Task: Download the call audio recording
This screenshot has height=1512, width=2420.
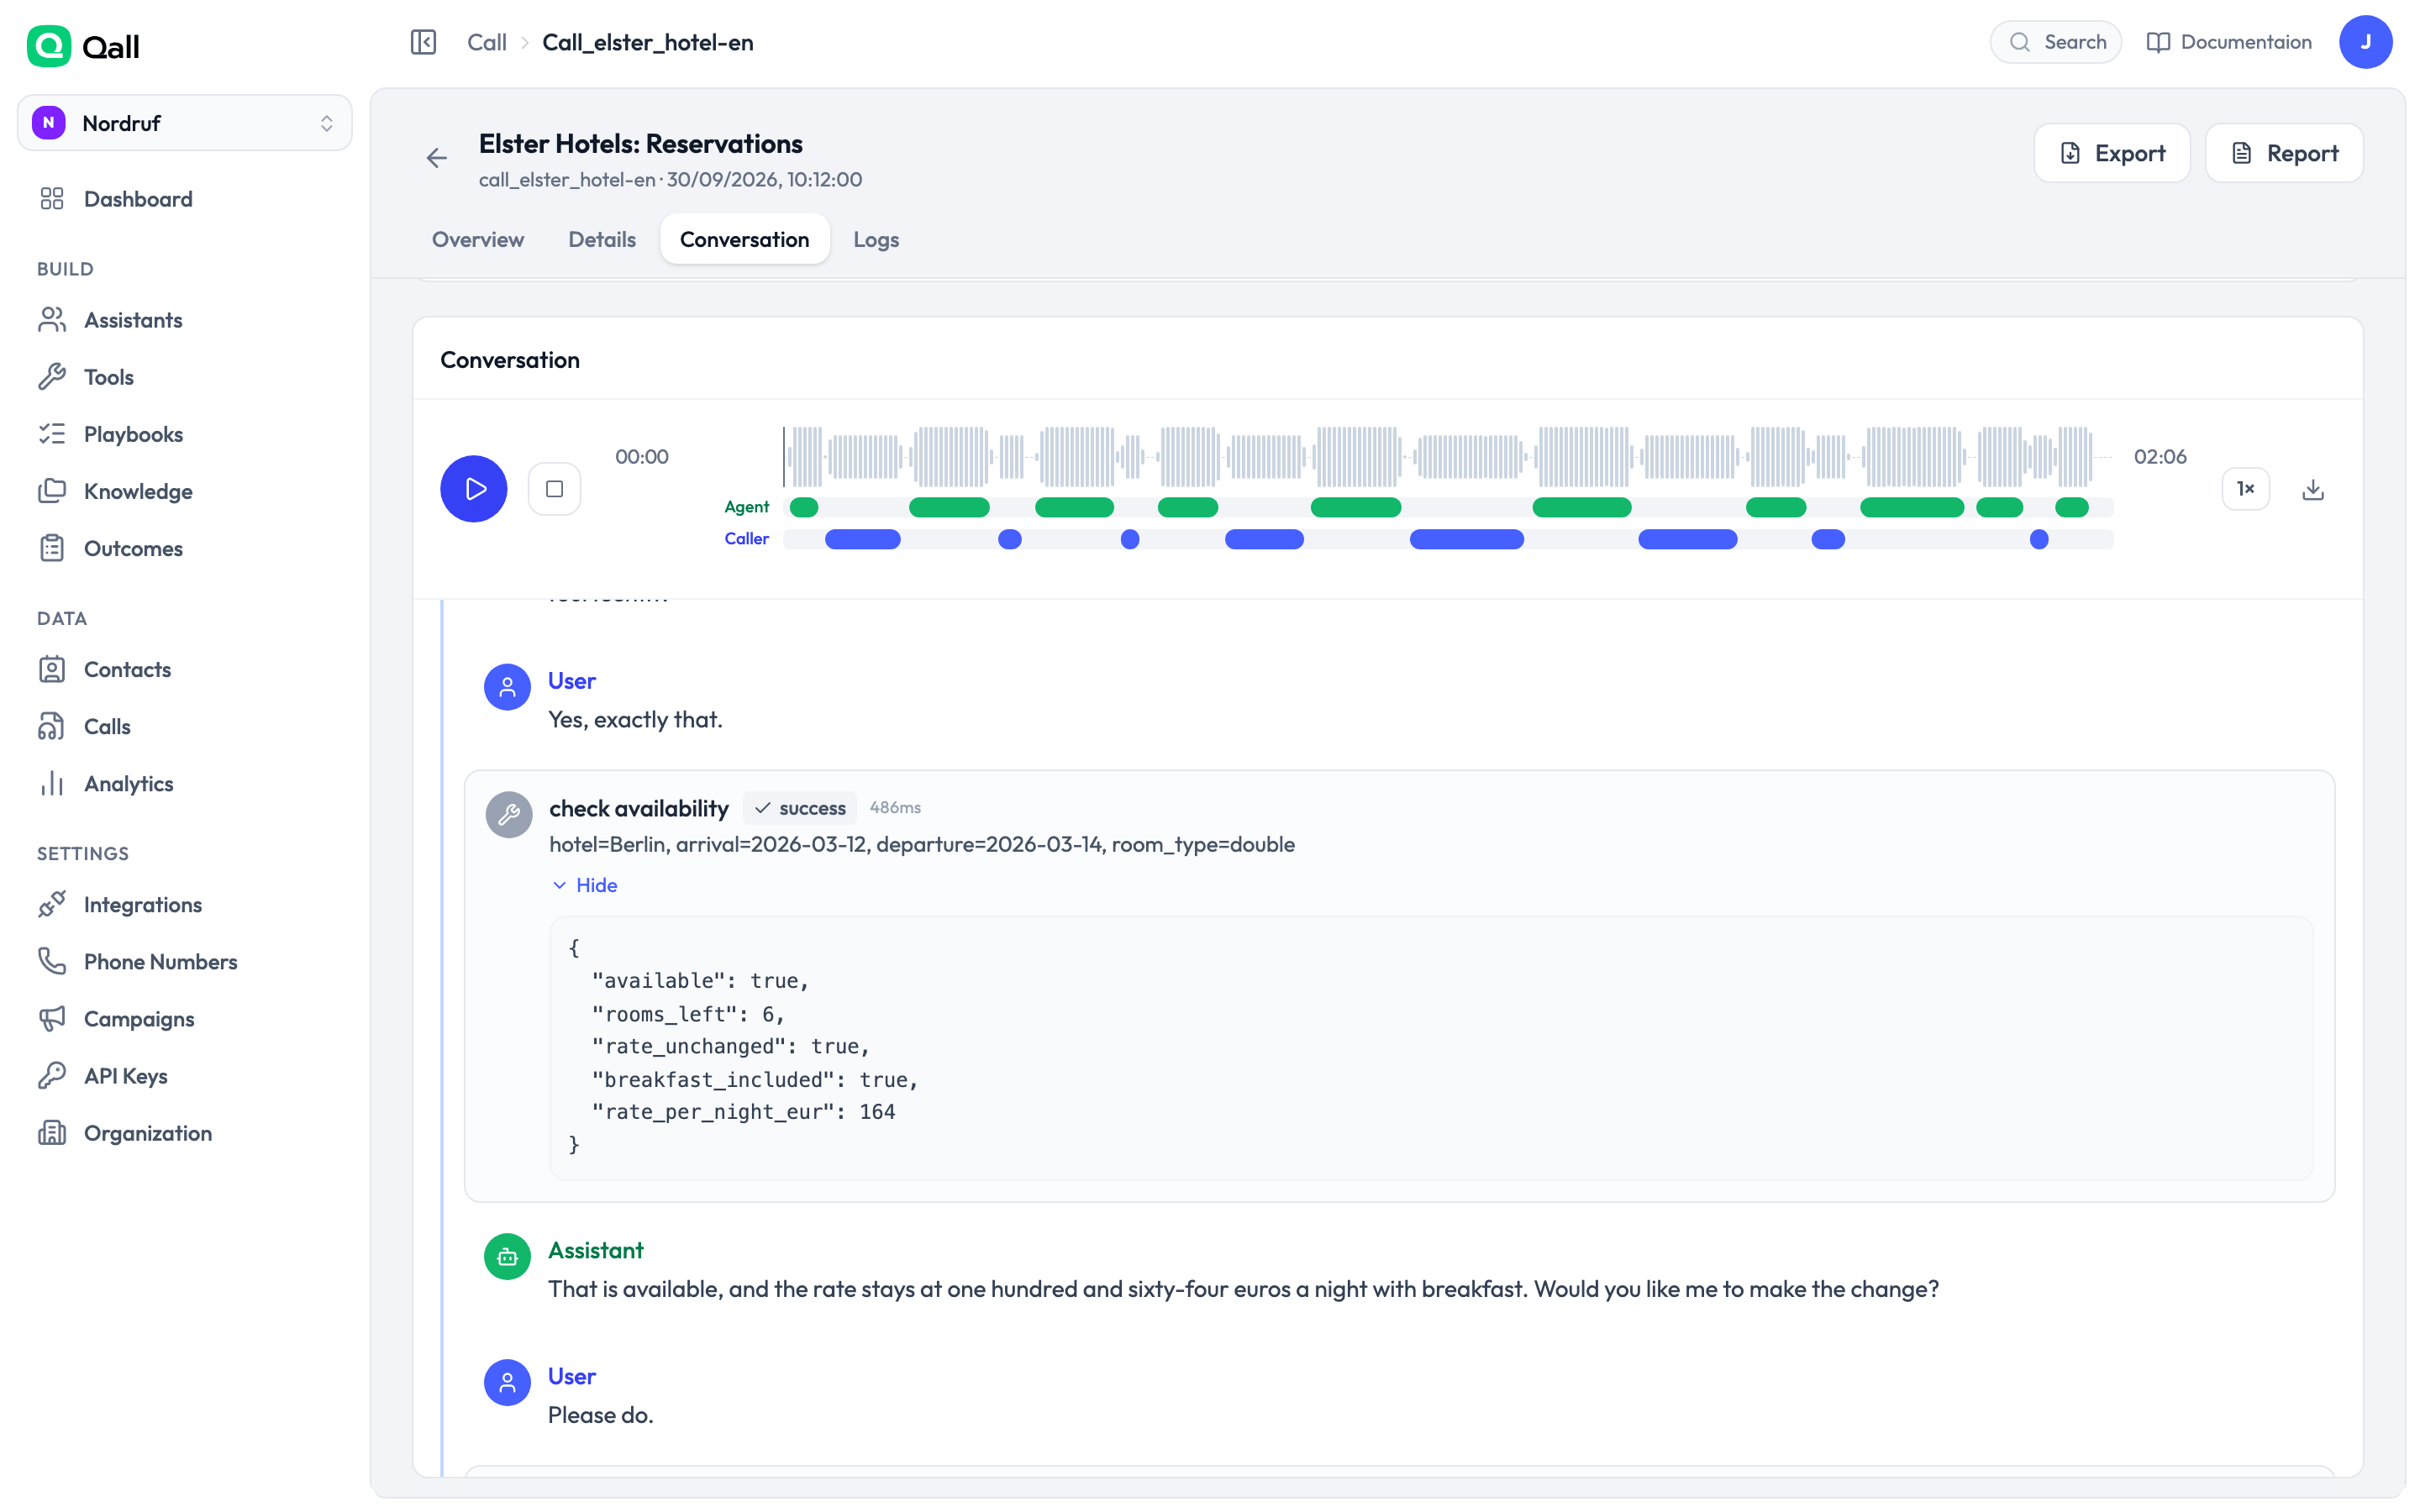Action: pos(2313,489)
